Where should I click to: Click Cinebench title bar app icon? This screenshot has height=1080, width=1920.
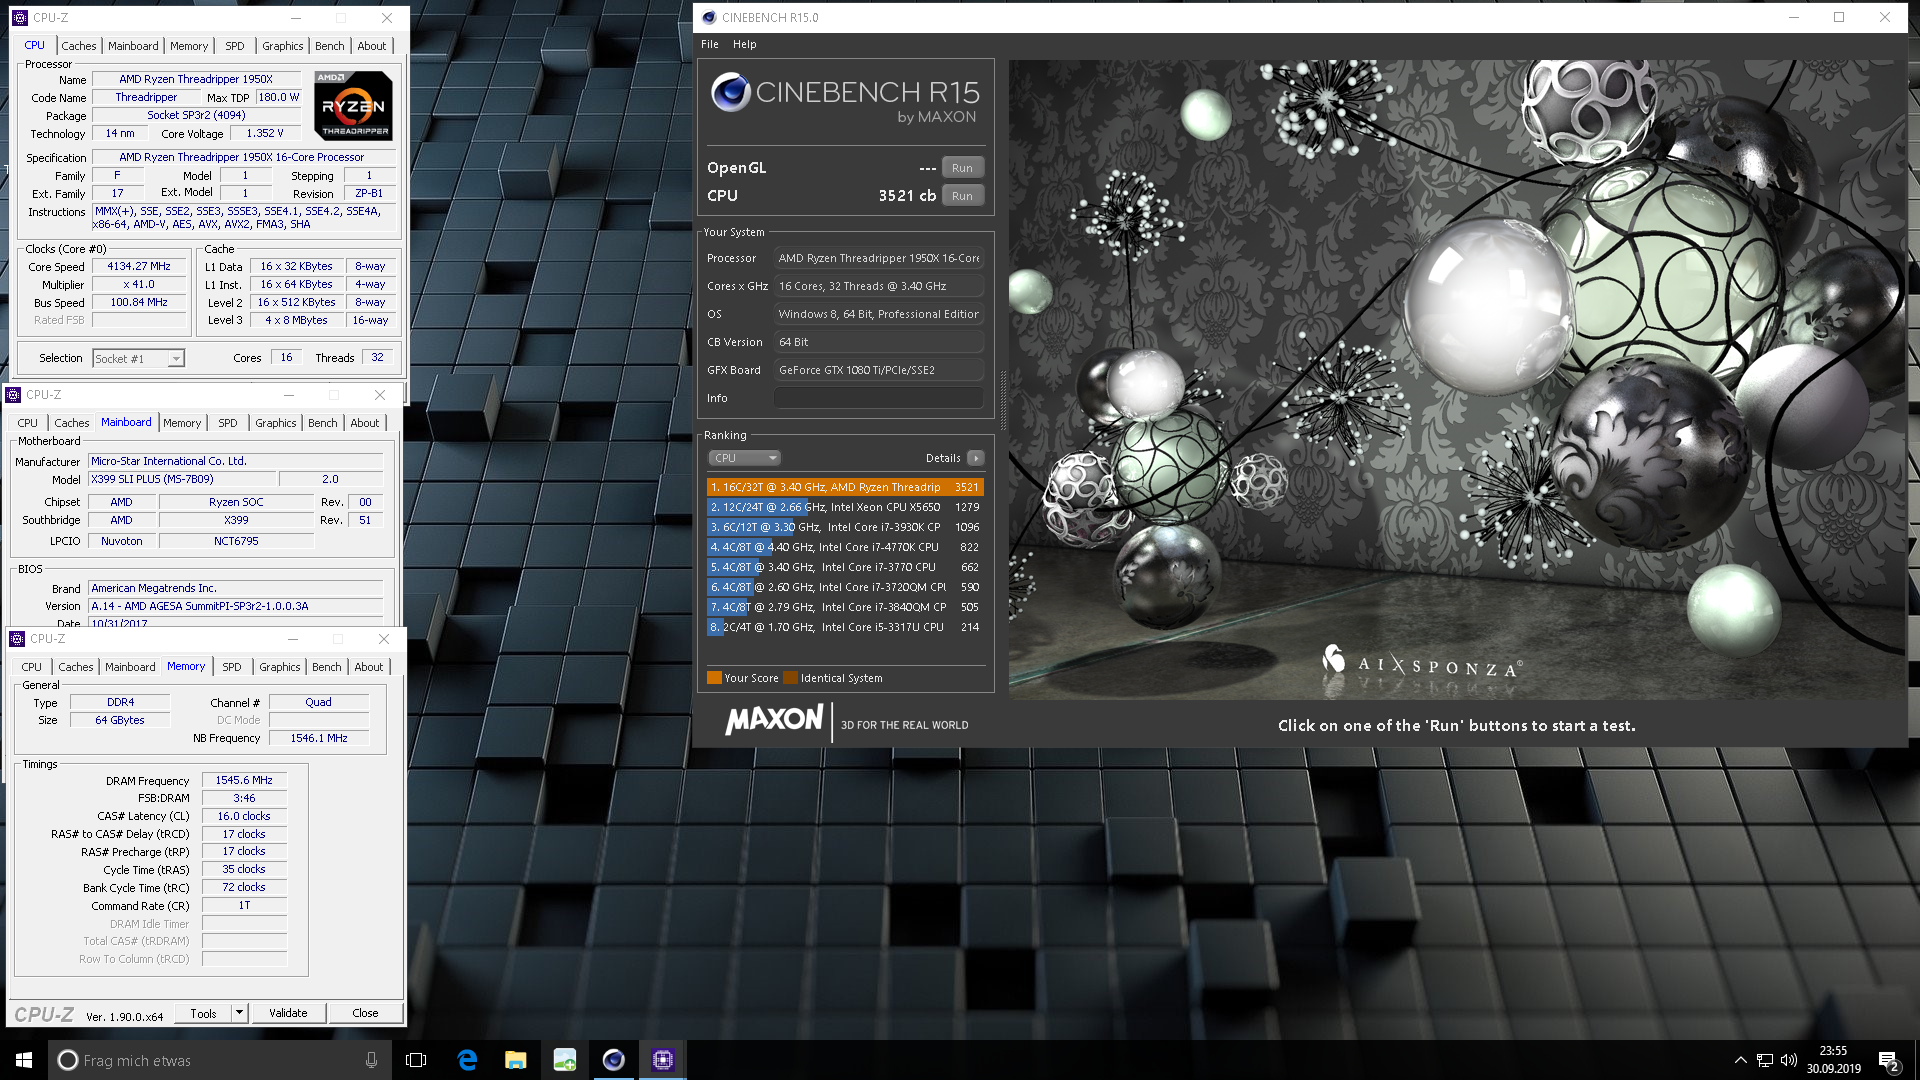point(709,17)
